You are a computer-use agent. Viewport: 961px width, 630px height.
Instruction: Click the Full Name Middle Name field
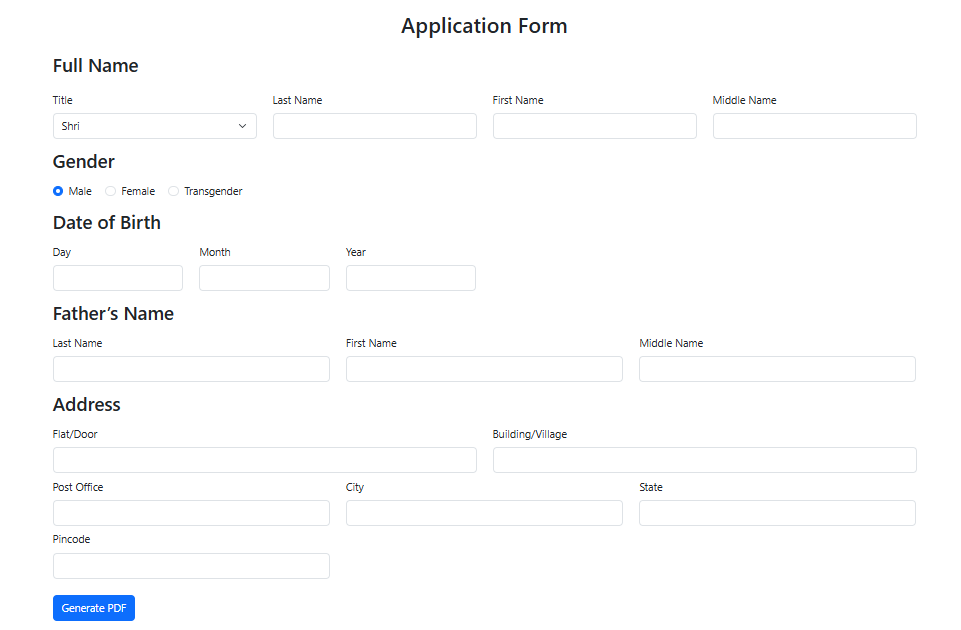[814, 126]
